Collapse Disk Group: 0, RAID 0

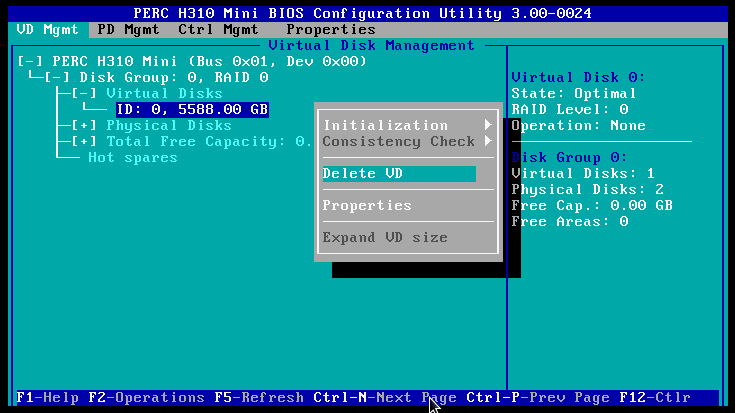tap(59, 77)
